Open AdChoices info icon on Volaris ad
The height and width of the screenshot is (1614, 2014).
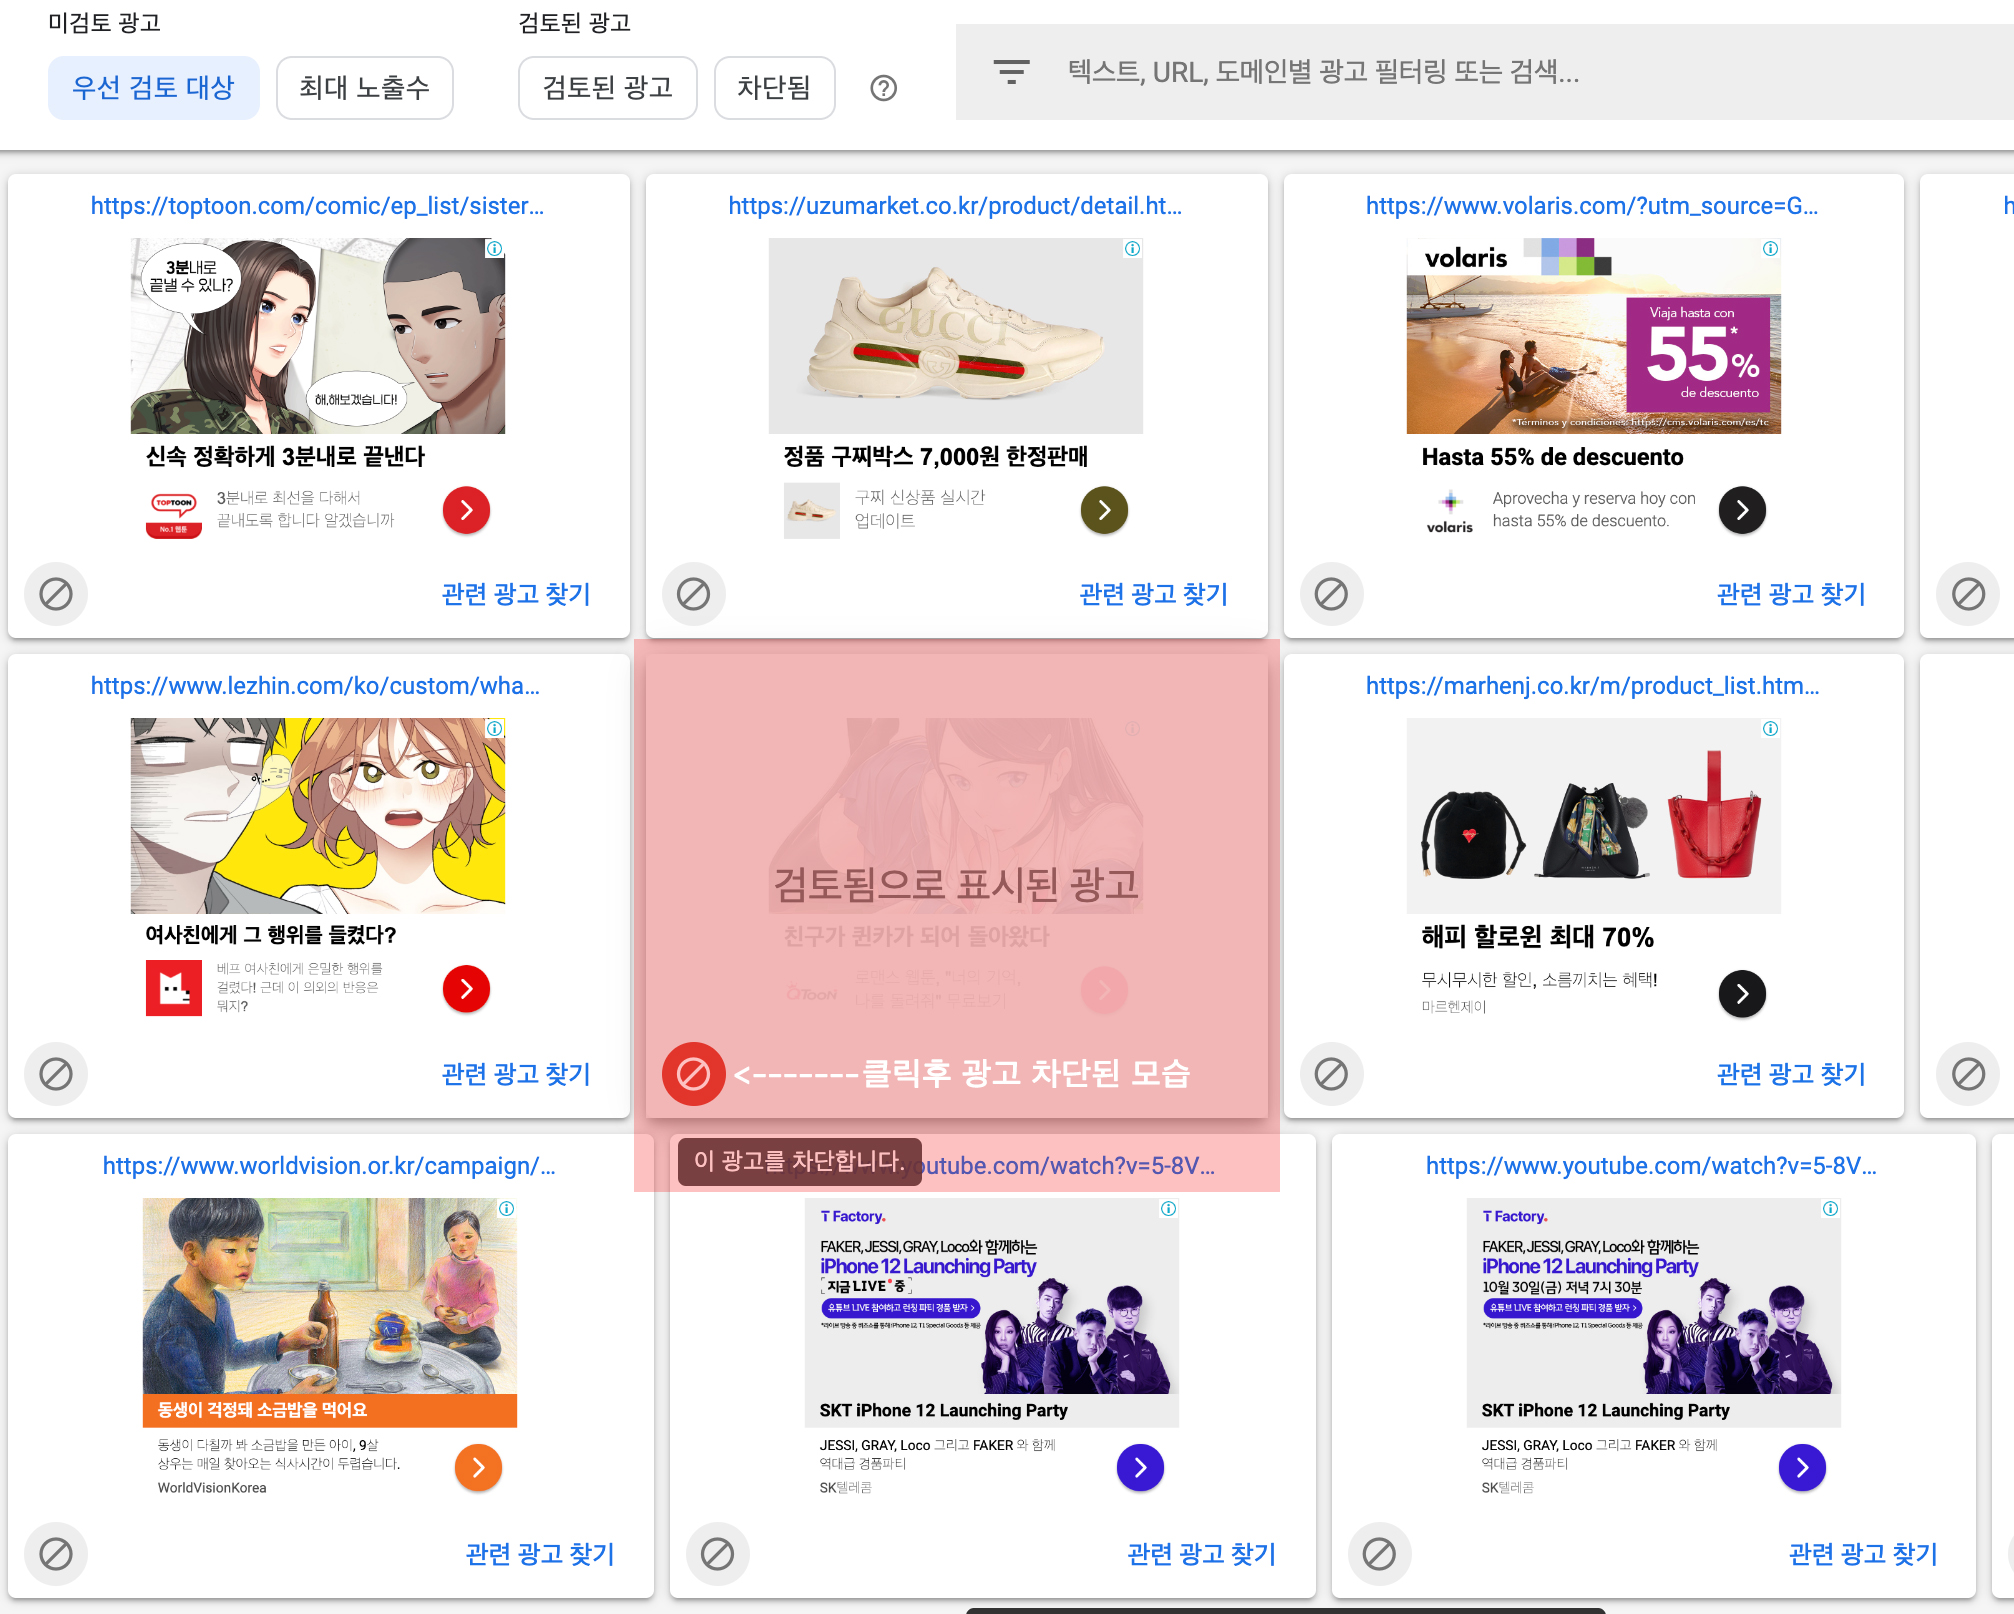(x=1771, y=248)
